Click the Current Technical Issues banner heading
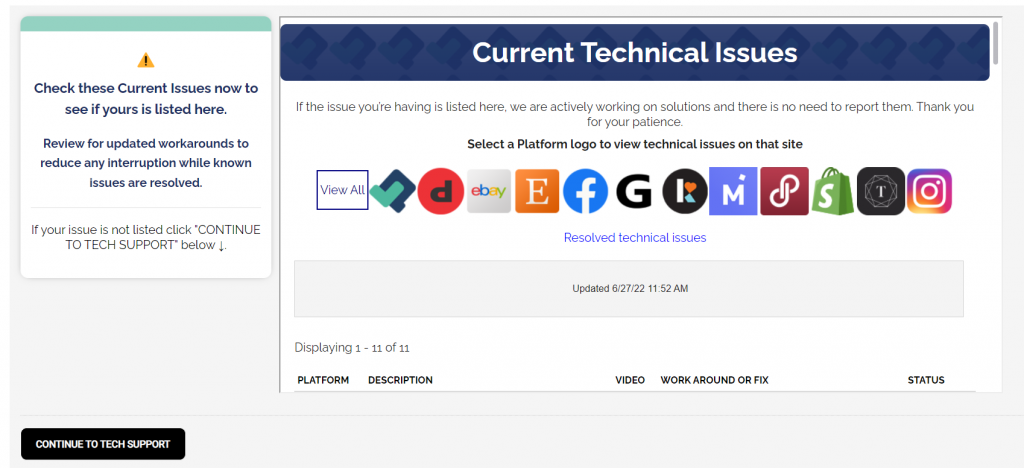The width and height of the screenshot is (1024, 468). tap(635, 52)
